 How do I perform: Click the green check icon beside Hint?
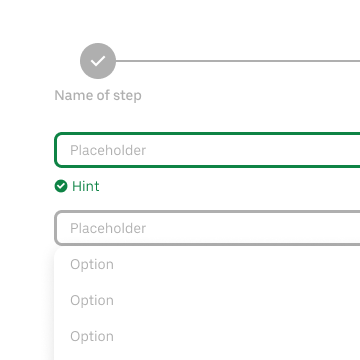61,186
